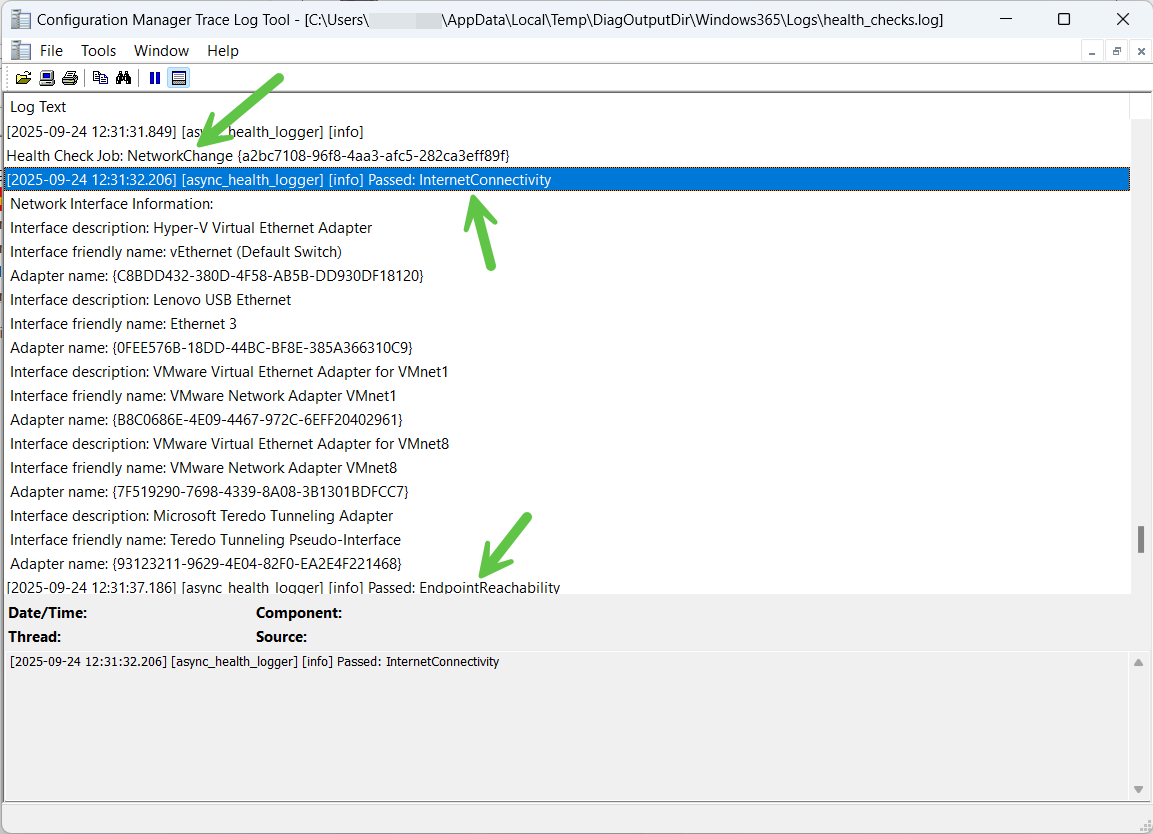Click the Open on Server computer icon
1153x834 pixels.
[x=46, y=78]
